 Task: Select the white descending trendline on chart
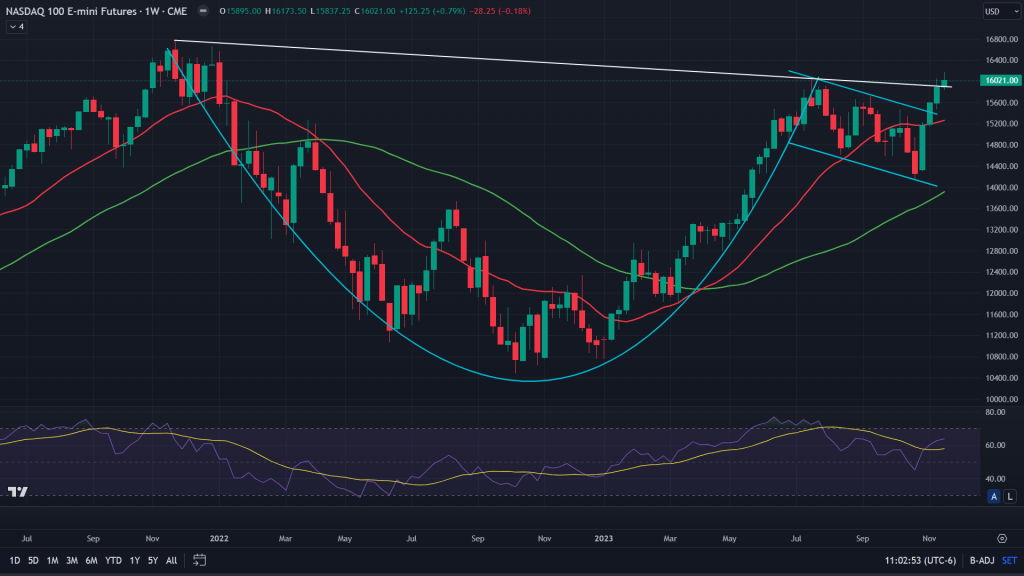tap(500, 62)
